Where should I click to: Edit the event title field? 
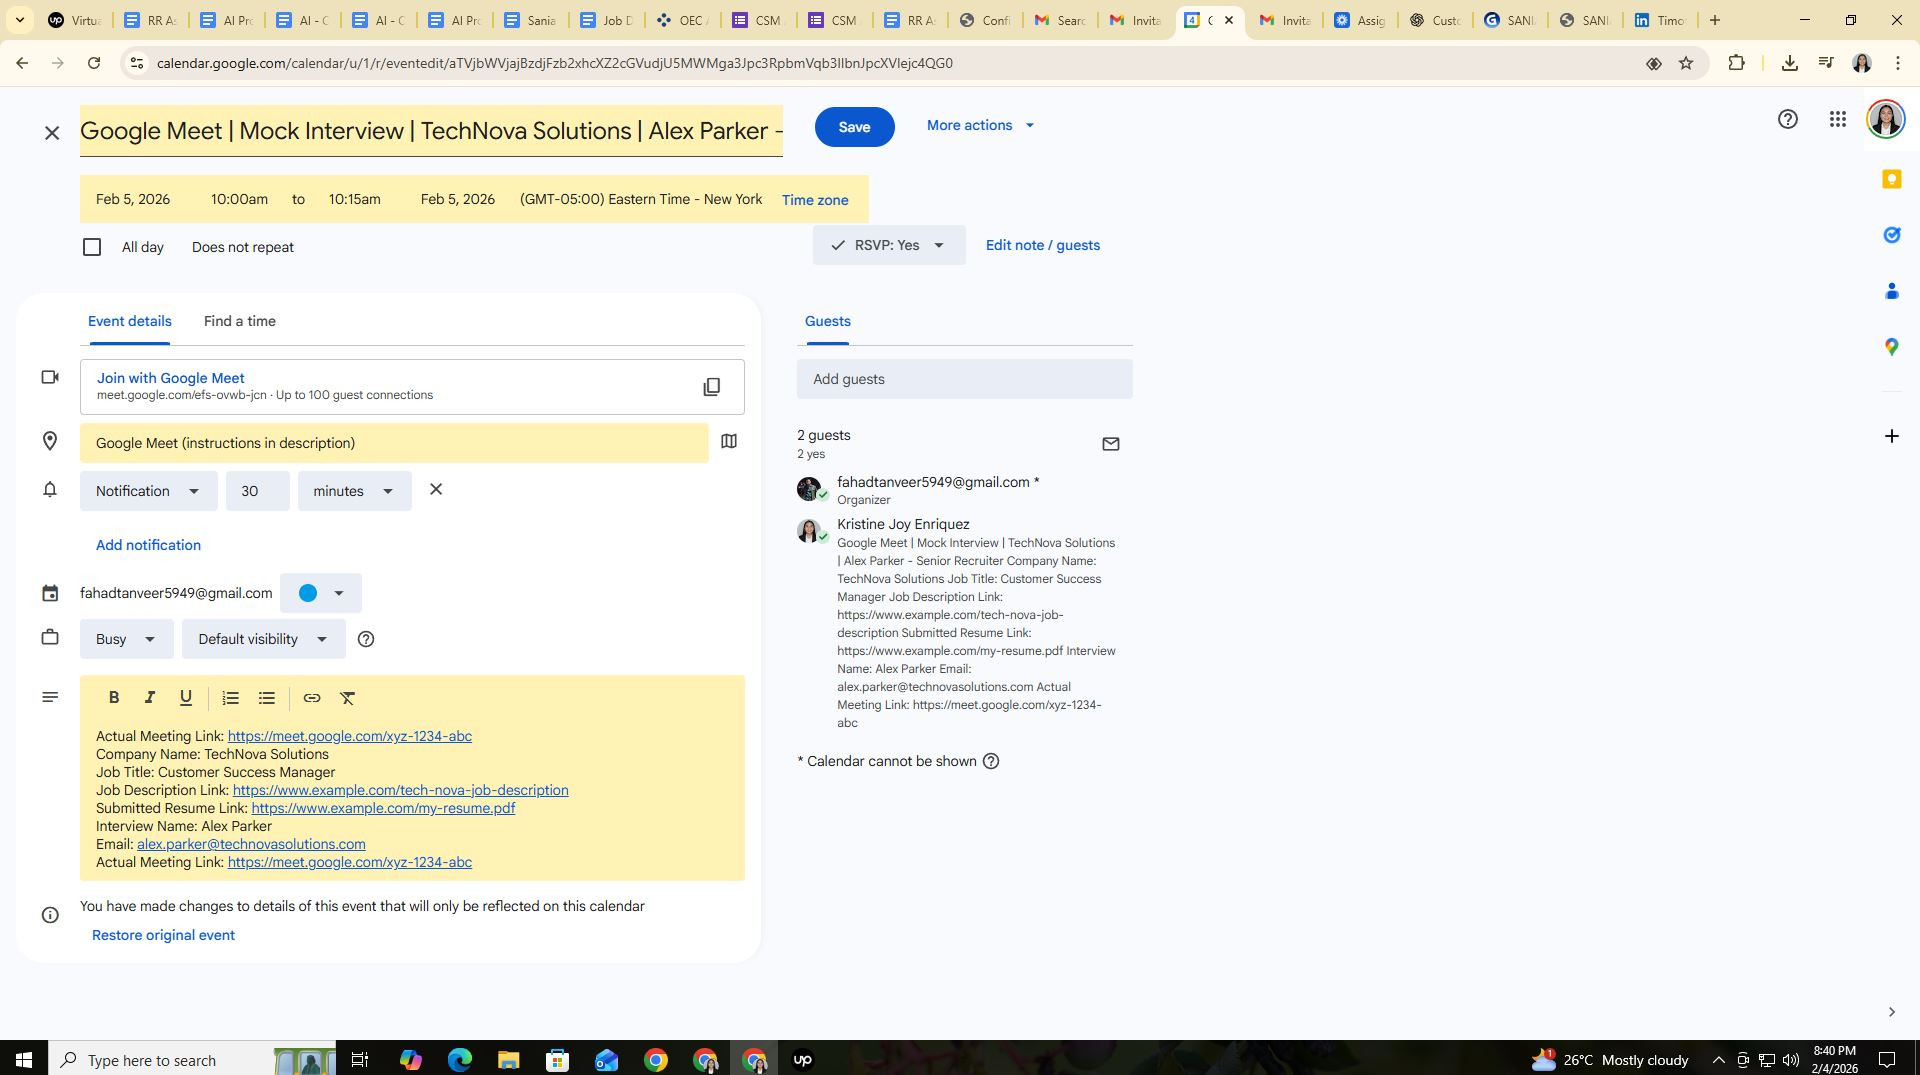(x=431, y=131)
